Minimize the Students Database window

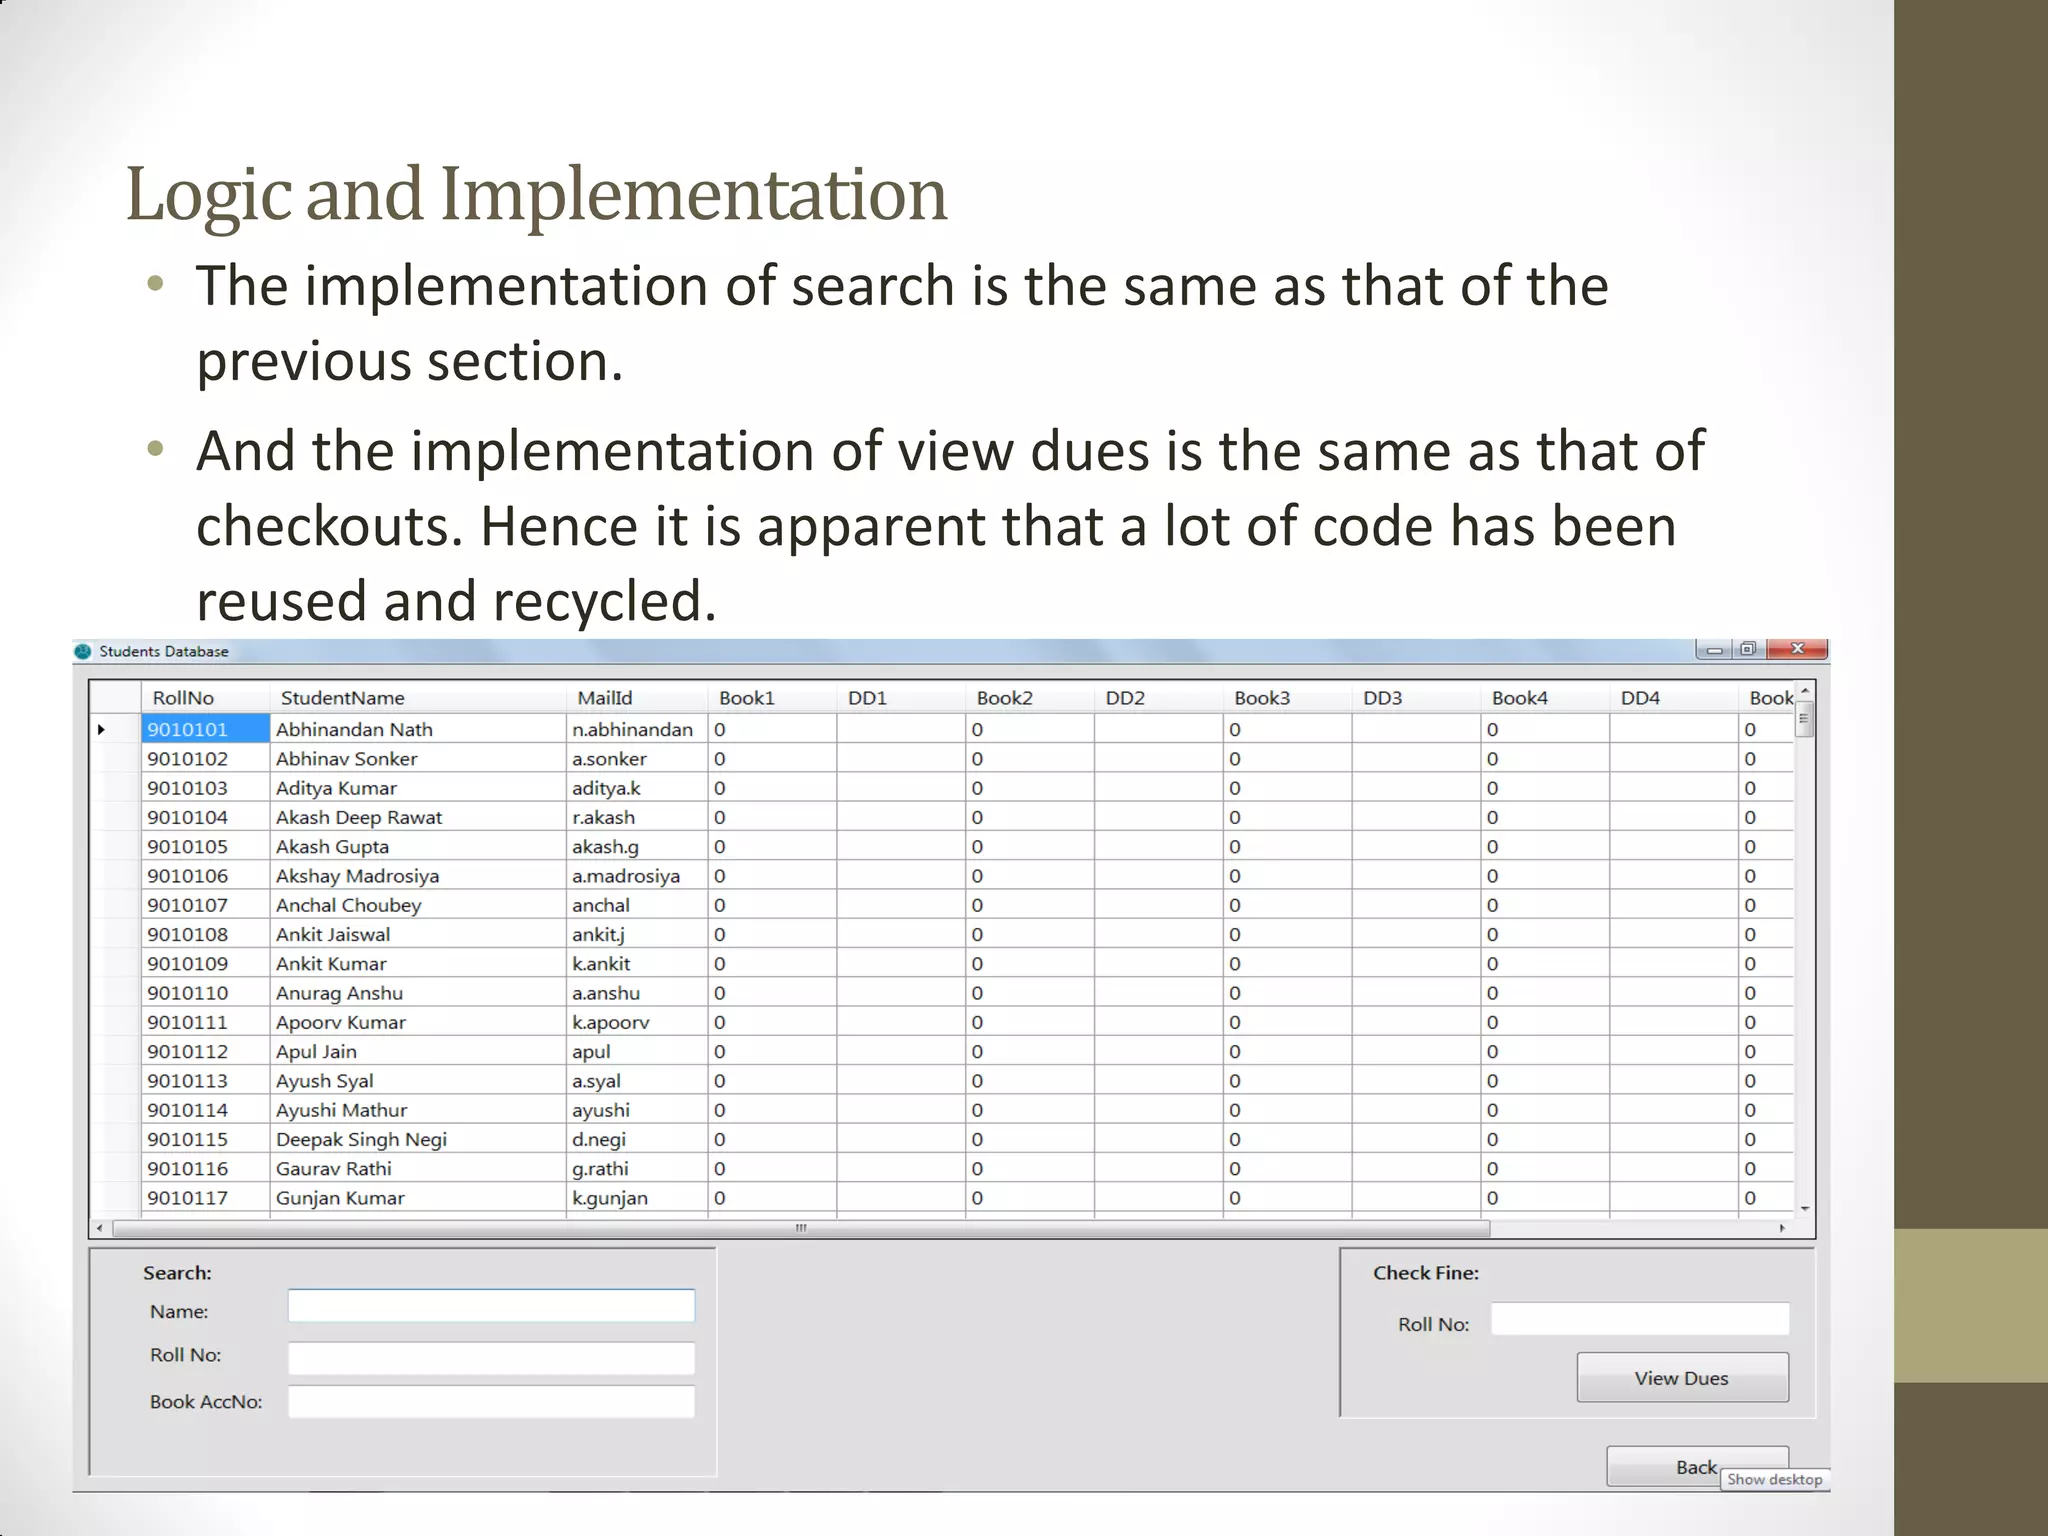point(1714,649)
